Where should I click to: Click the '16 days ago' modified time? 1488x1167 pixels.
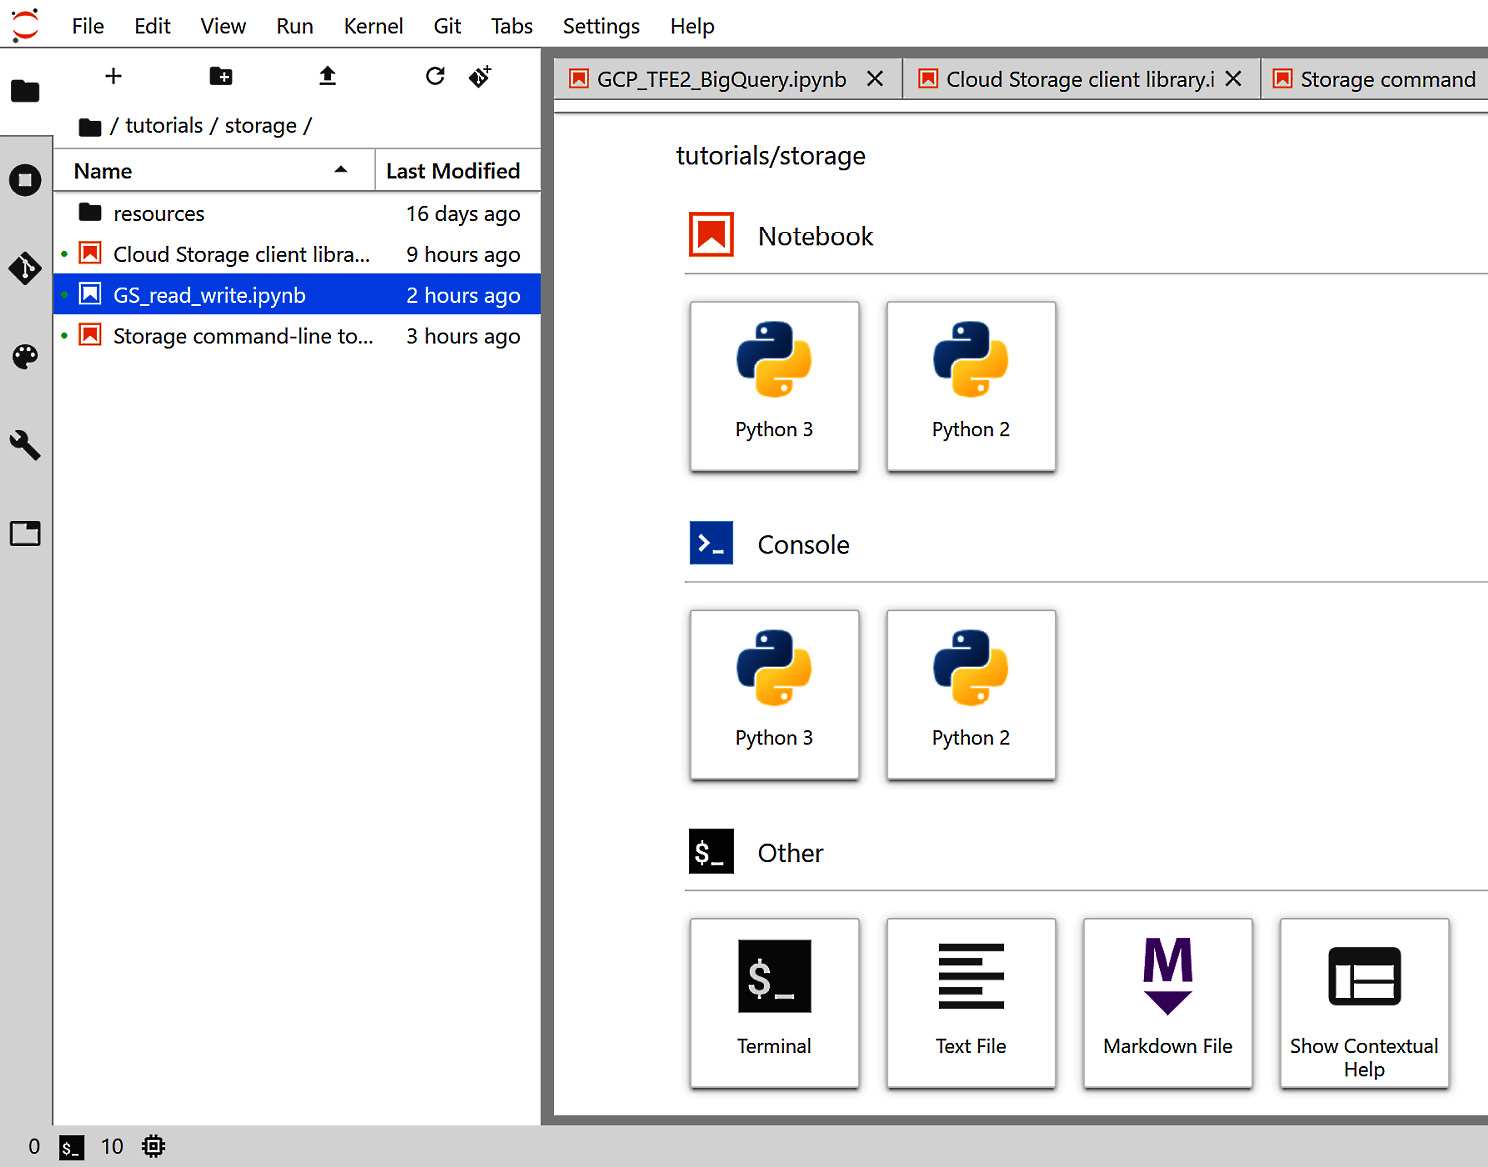[x=463, y=214]
